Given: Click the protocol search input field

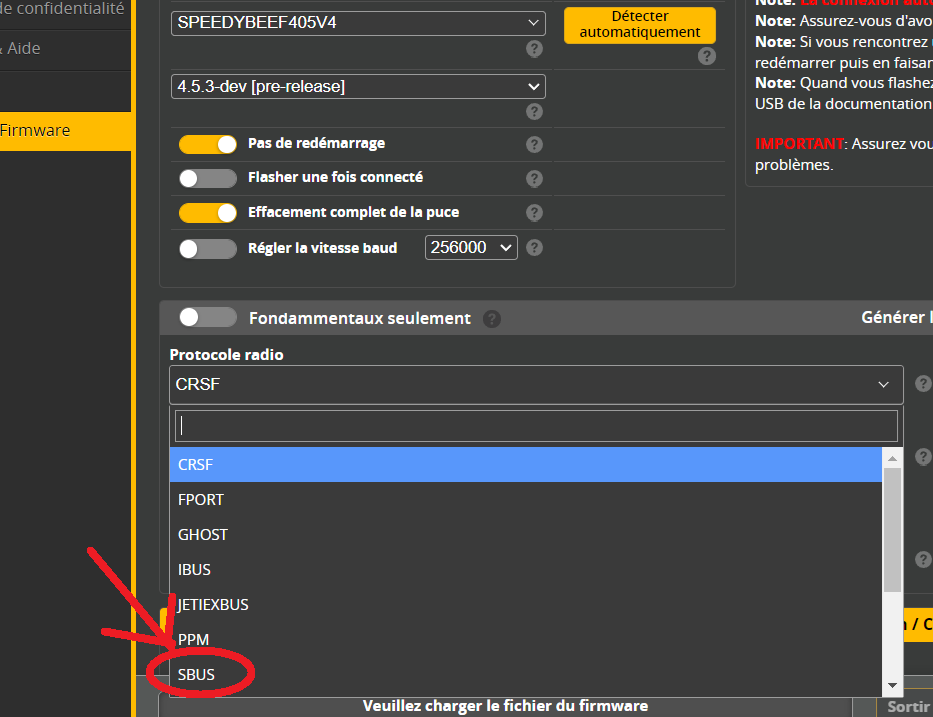Looking at the screenshot, I should click(x=536, y=426).
